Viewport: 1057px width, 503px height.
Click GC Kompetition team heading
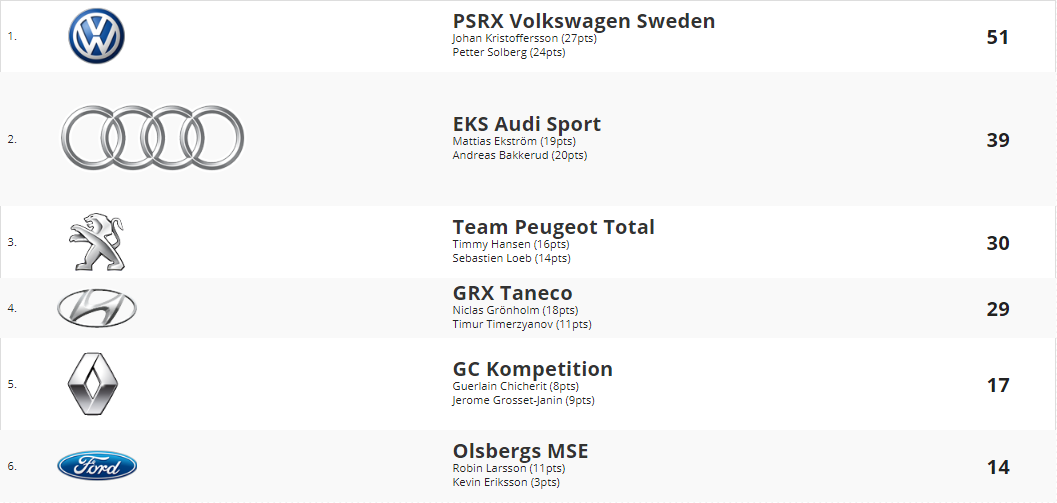[x=533, y=369]
